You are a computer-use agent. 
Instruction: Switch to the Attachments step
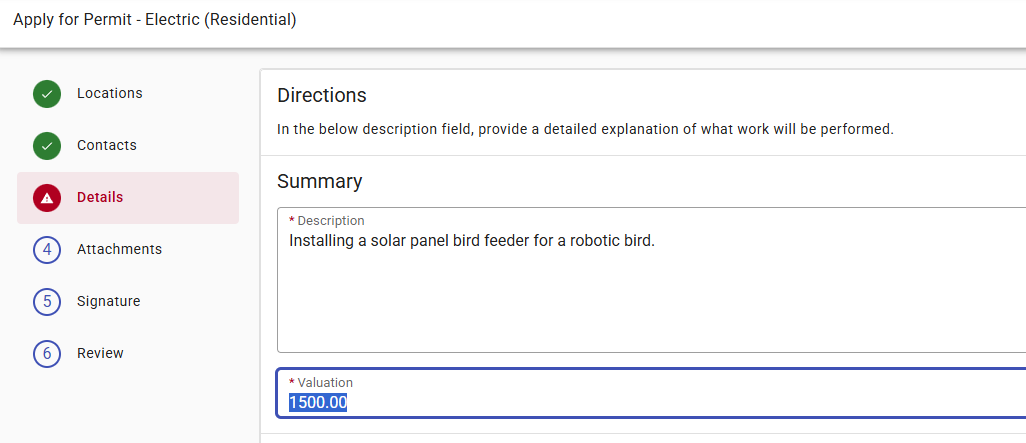point(119,250)
